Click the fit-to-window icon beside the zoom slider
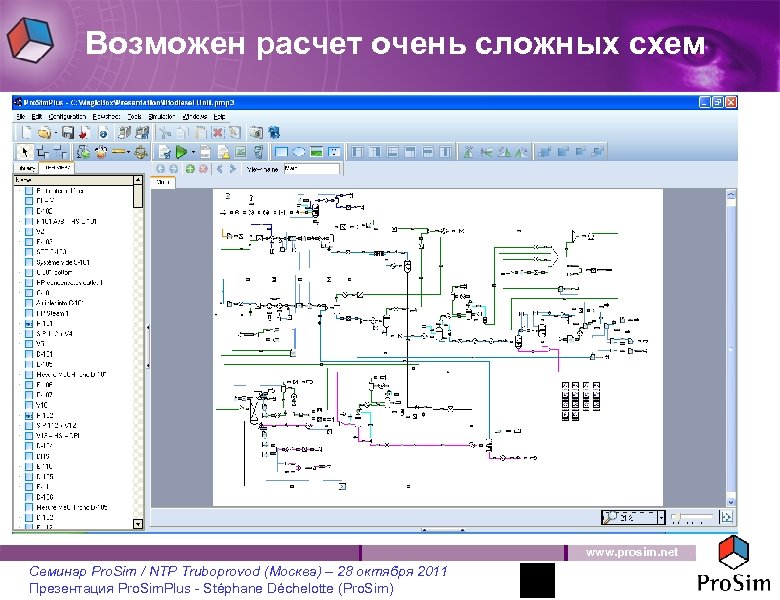This screenshot has height=600, width=780. tap(726, 517)
